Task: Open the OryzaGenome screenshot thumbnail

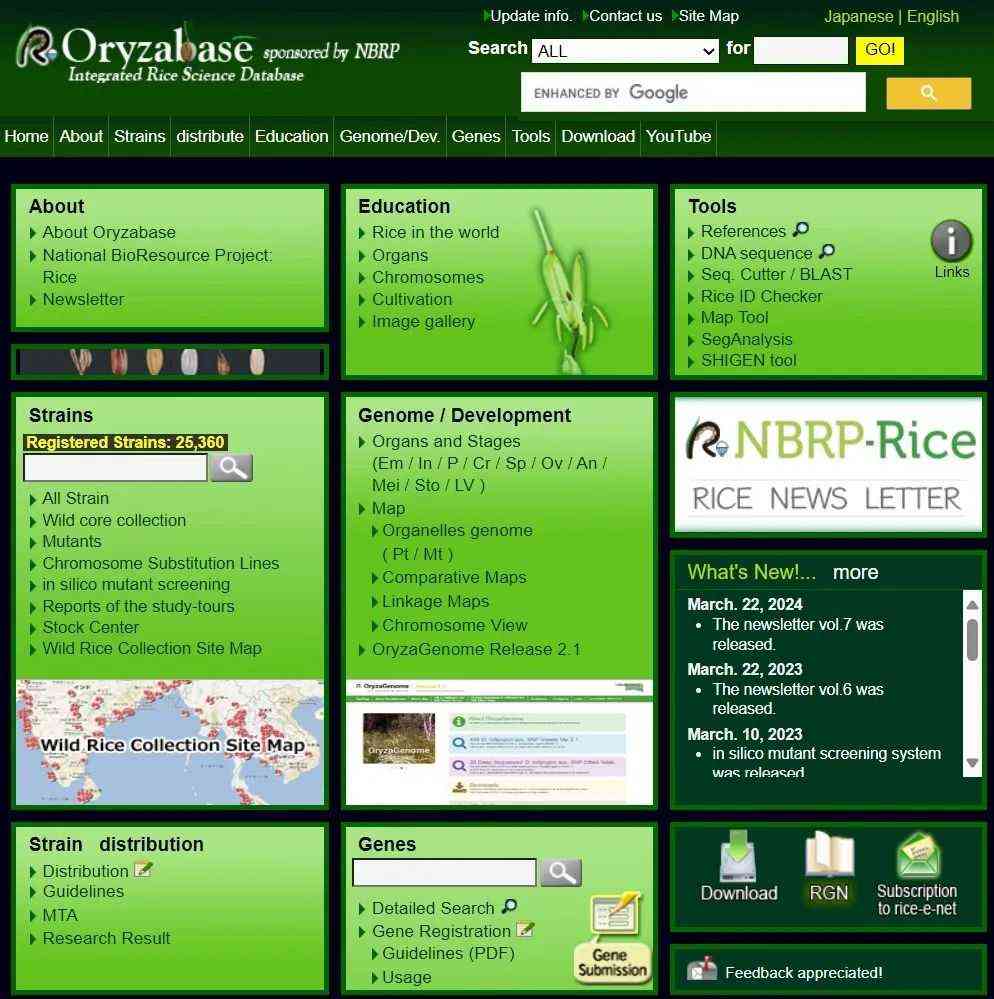Action: click(x=499, y=742)
